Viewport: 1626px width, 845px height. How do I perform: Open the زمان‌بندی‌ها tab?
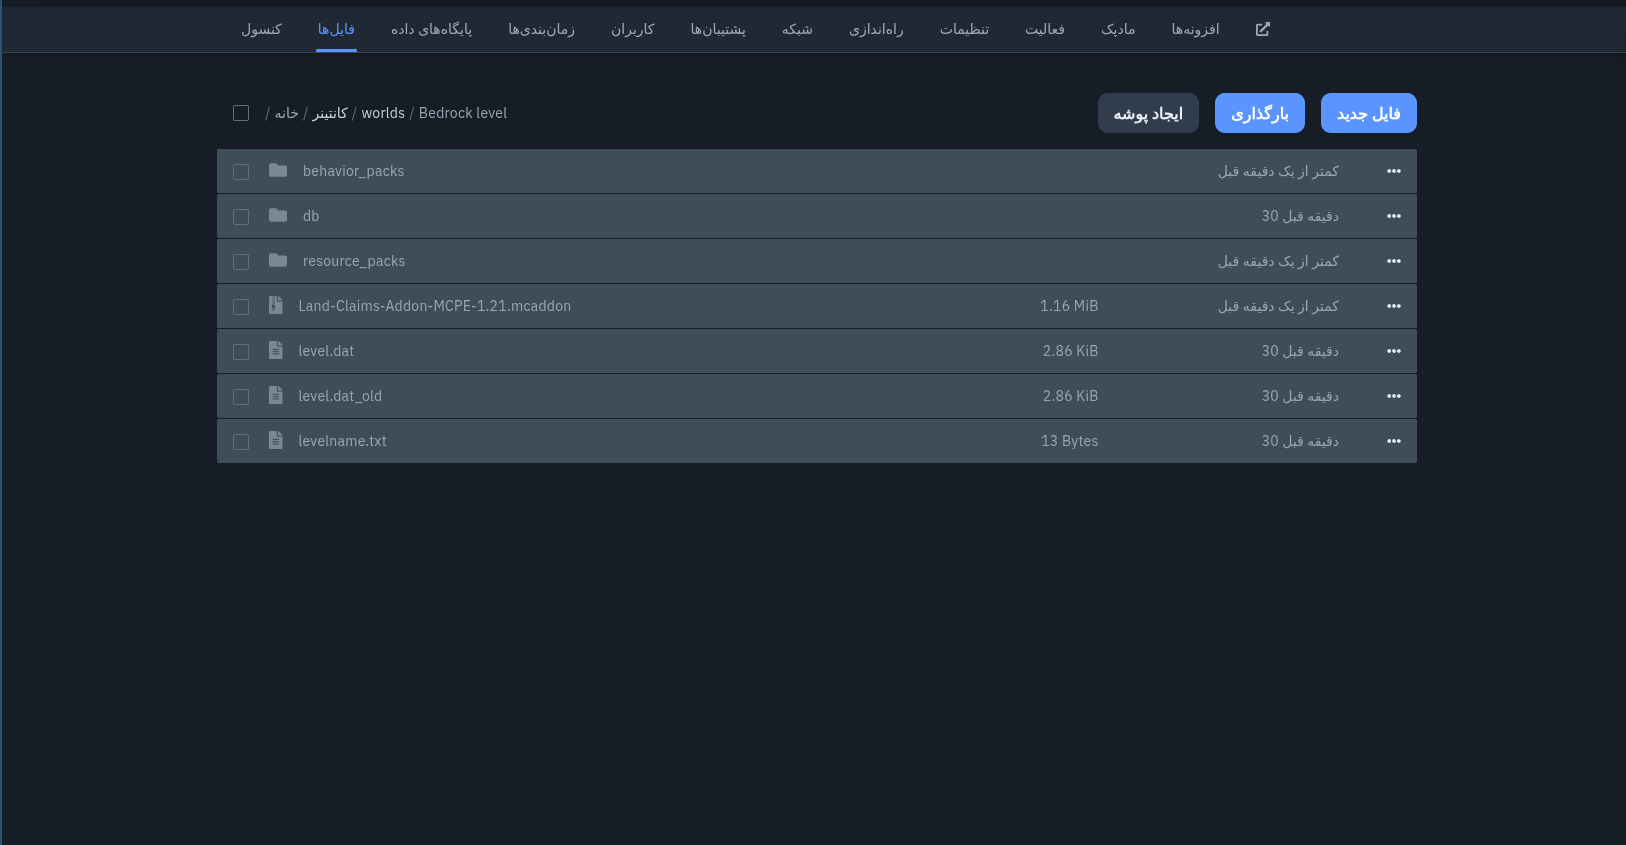541,30
